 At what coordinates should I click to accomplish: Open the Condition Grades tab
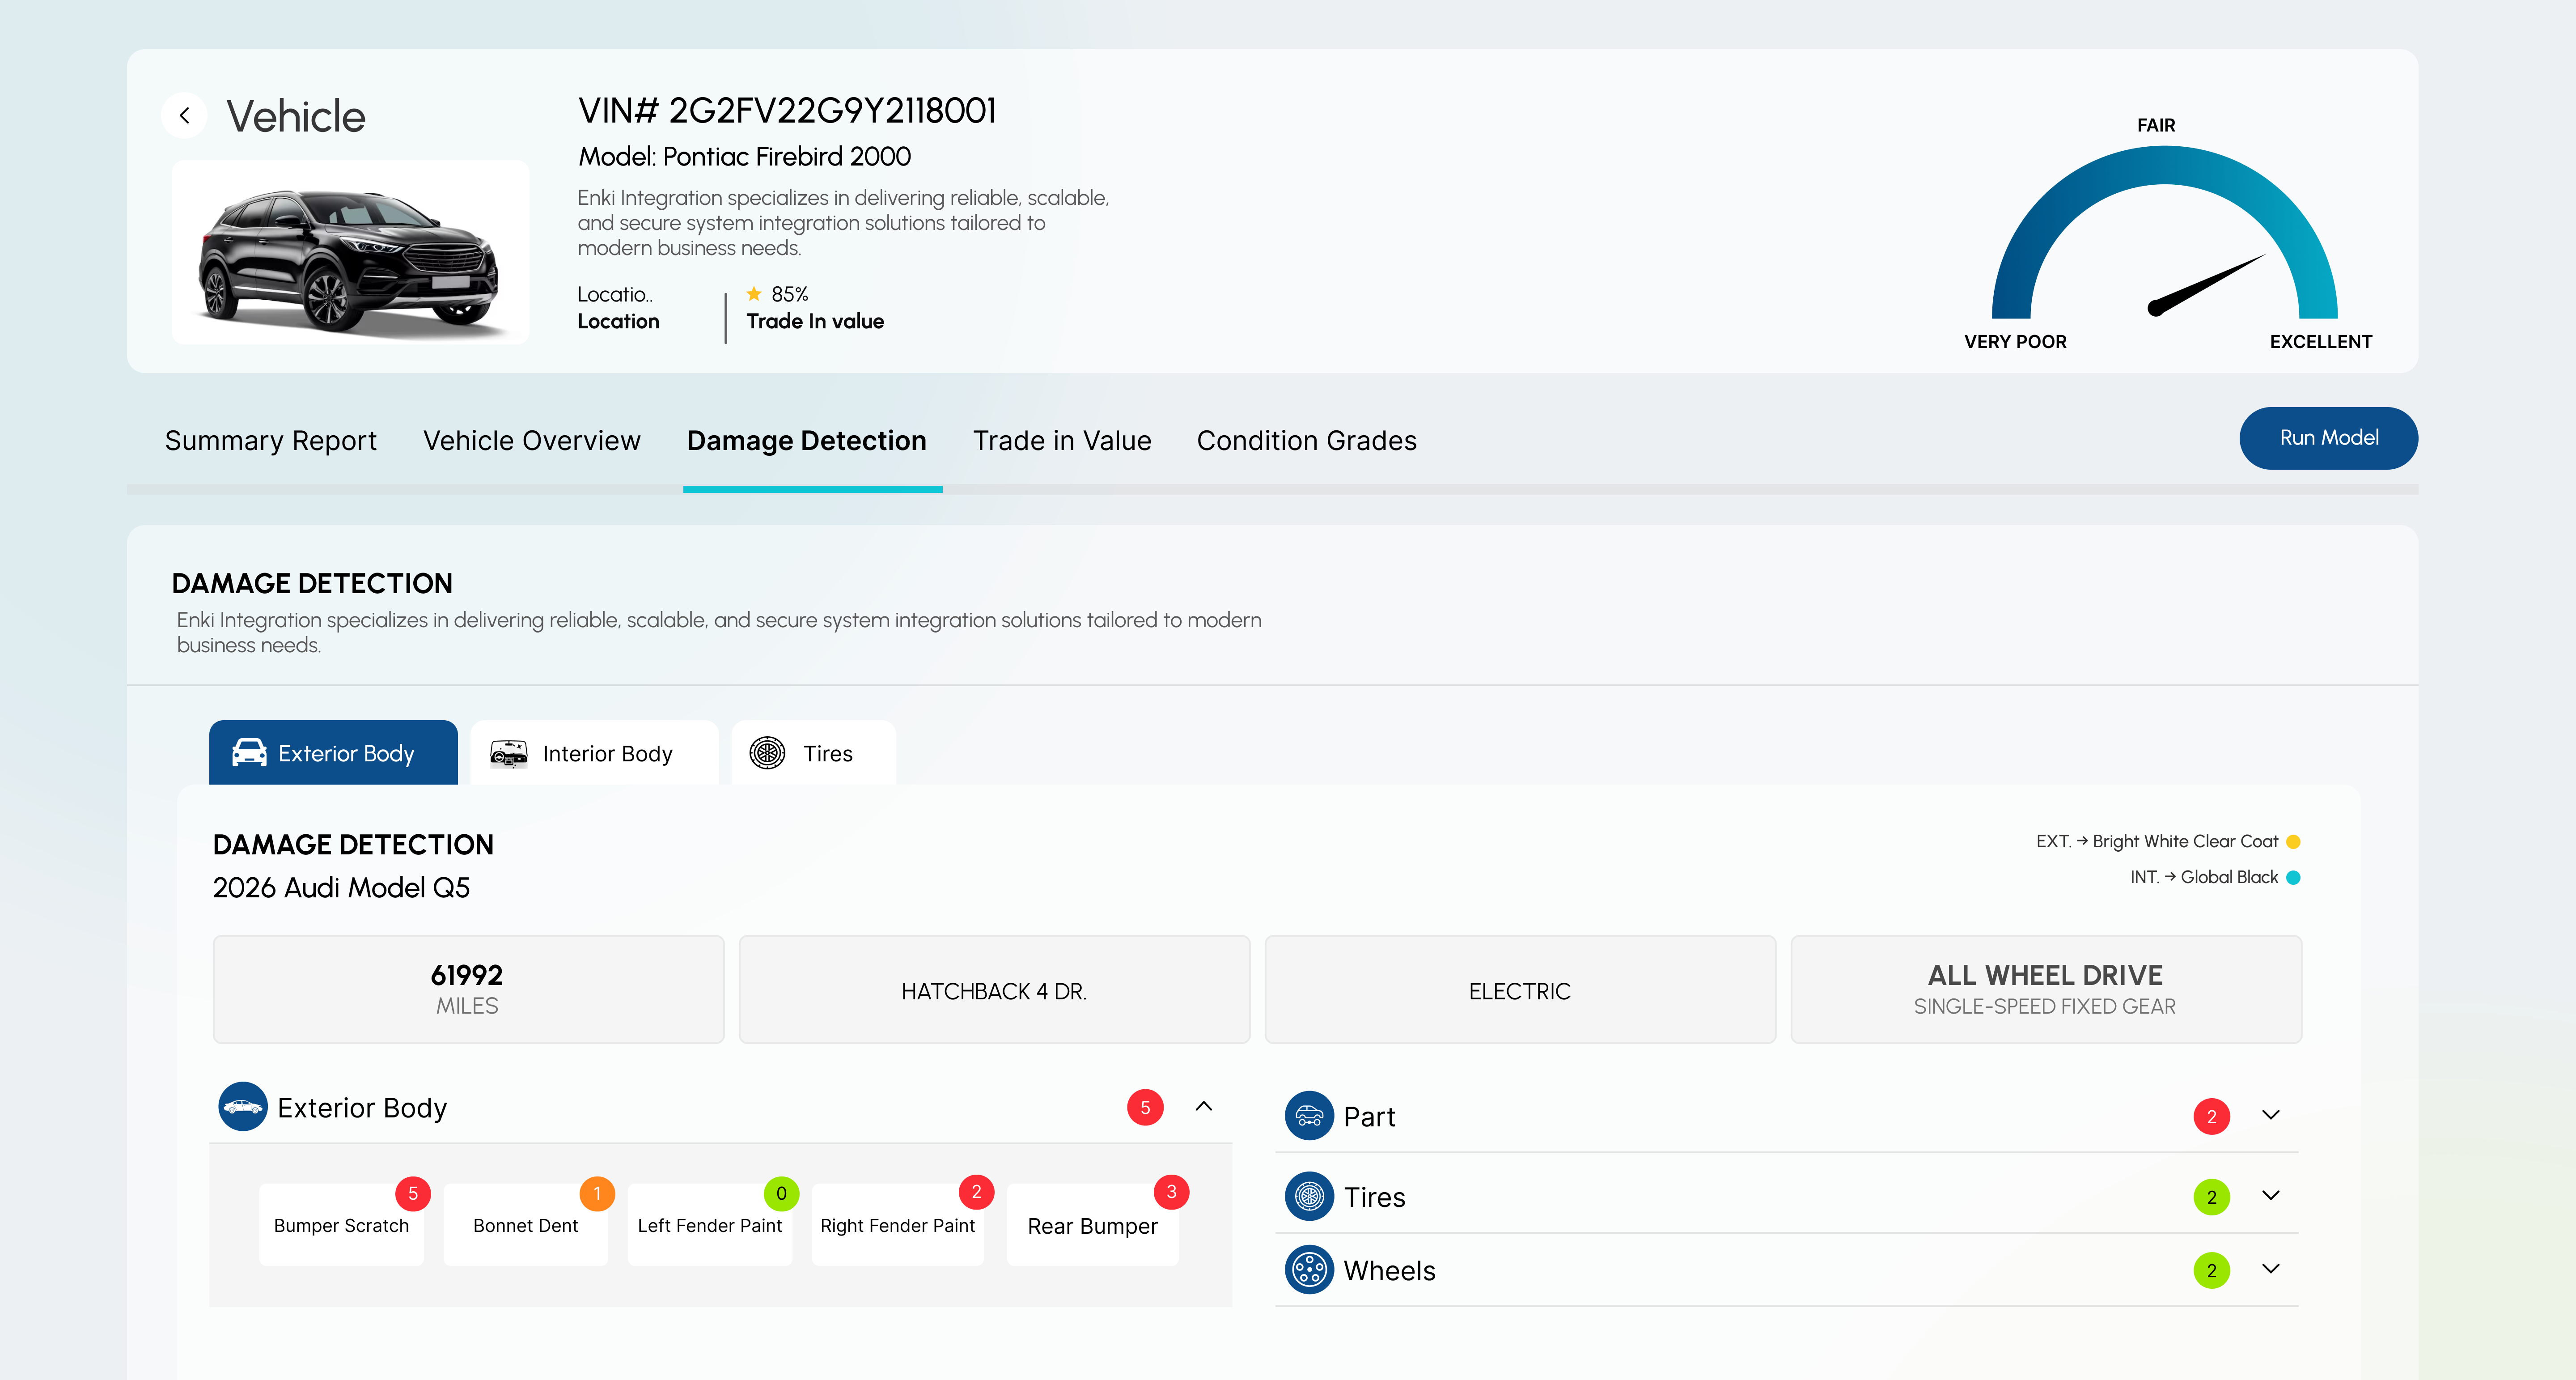pyautogui.click(x=1306, y=441)
